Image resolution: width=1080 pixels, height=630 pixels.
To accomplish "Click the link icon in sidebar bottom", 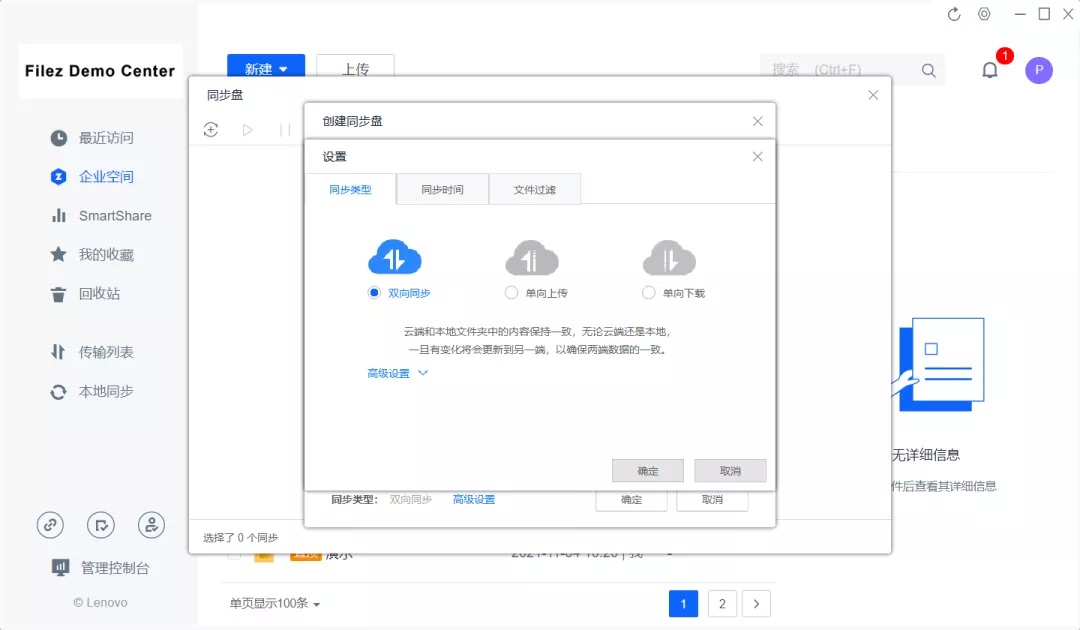I will [50, 525].
